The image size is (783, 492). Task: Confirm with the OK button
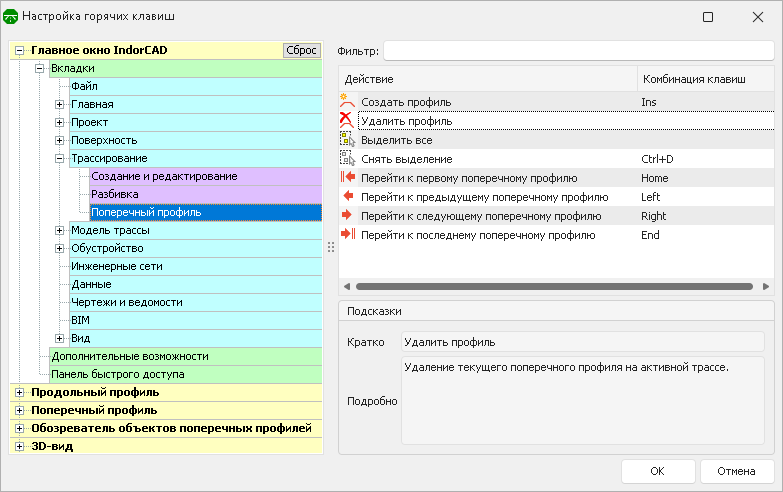tap(657, 471)
